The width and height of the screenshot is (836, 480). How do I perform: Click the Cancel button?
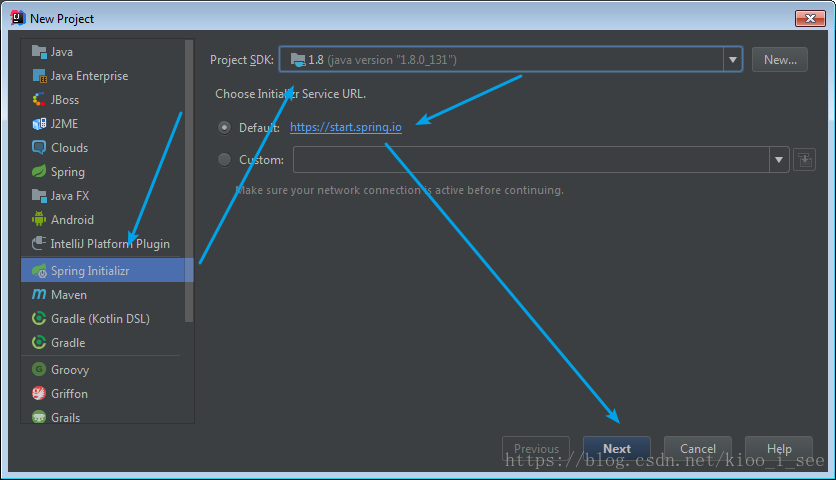(698, 449)
